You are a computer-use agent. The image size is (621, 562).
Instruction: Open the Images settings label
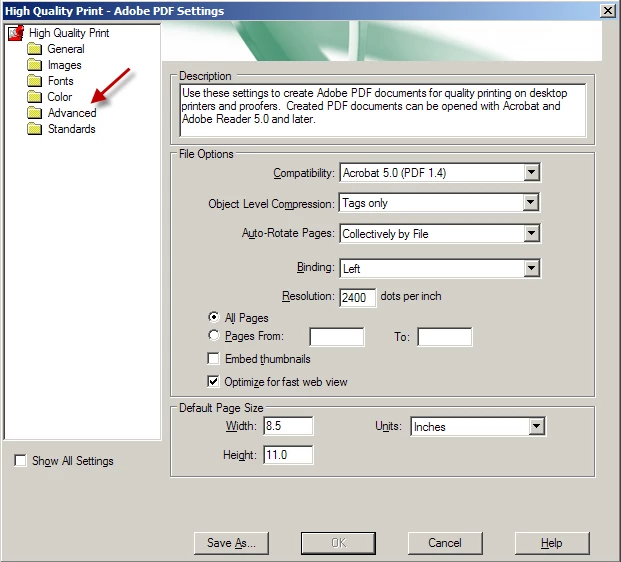click(65, 65)
